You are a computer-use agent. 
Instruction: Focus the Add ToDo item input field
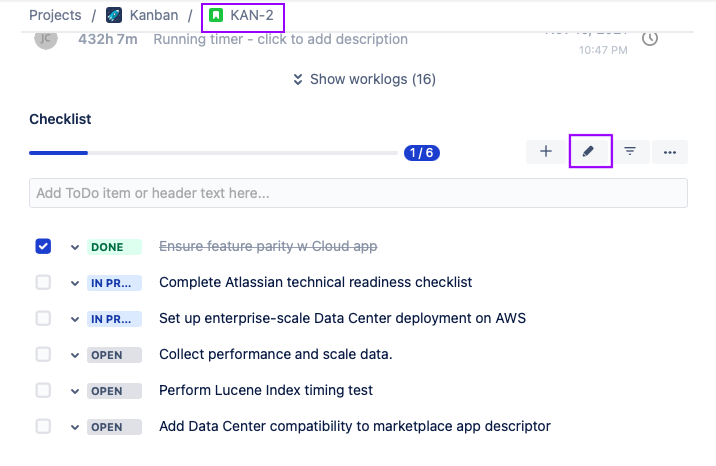[358, 193]
